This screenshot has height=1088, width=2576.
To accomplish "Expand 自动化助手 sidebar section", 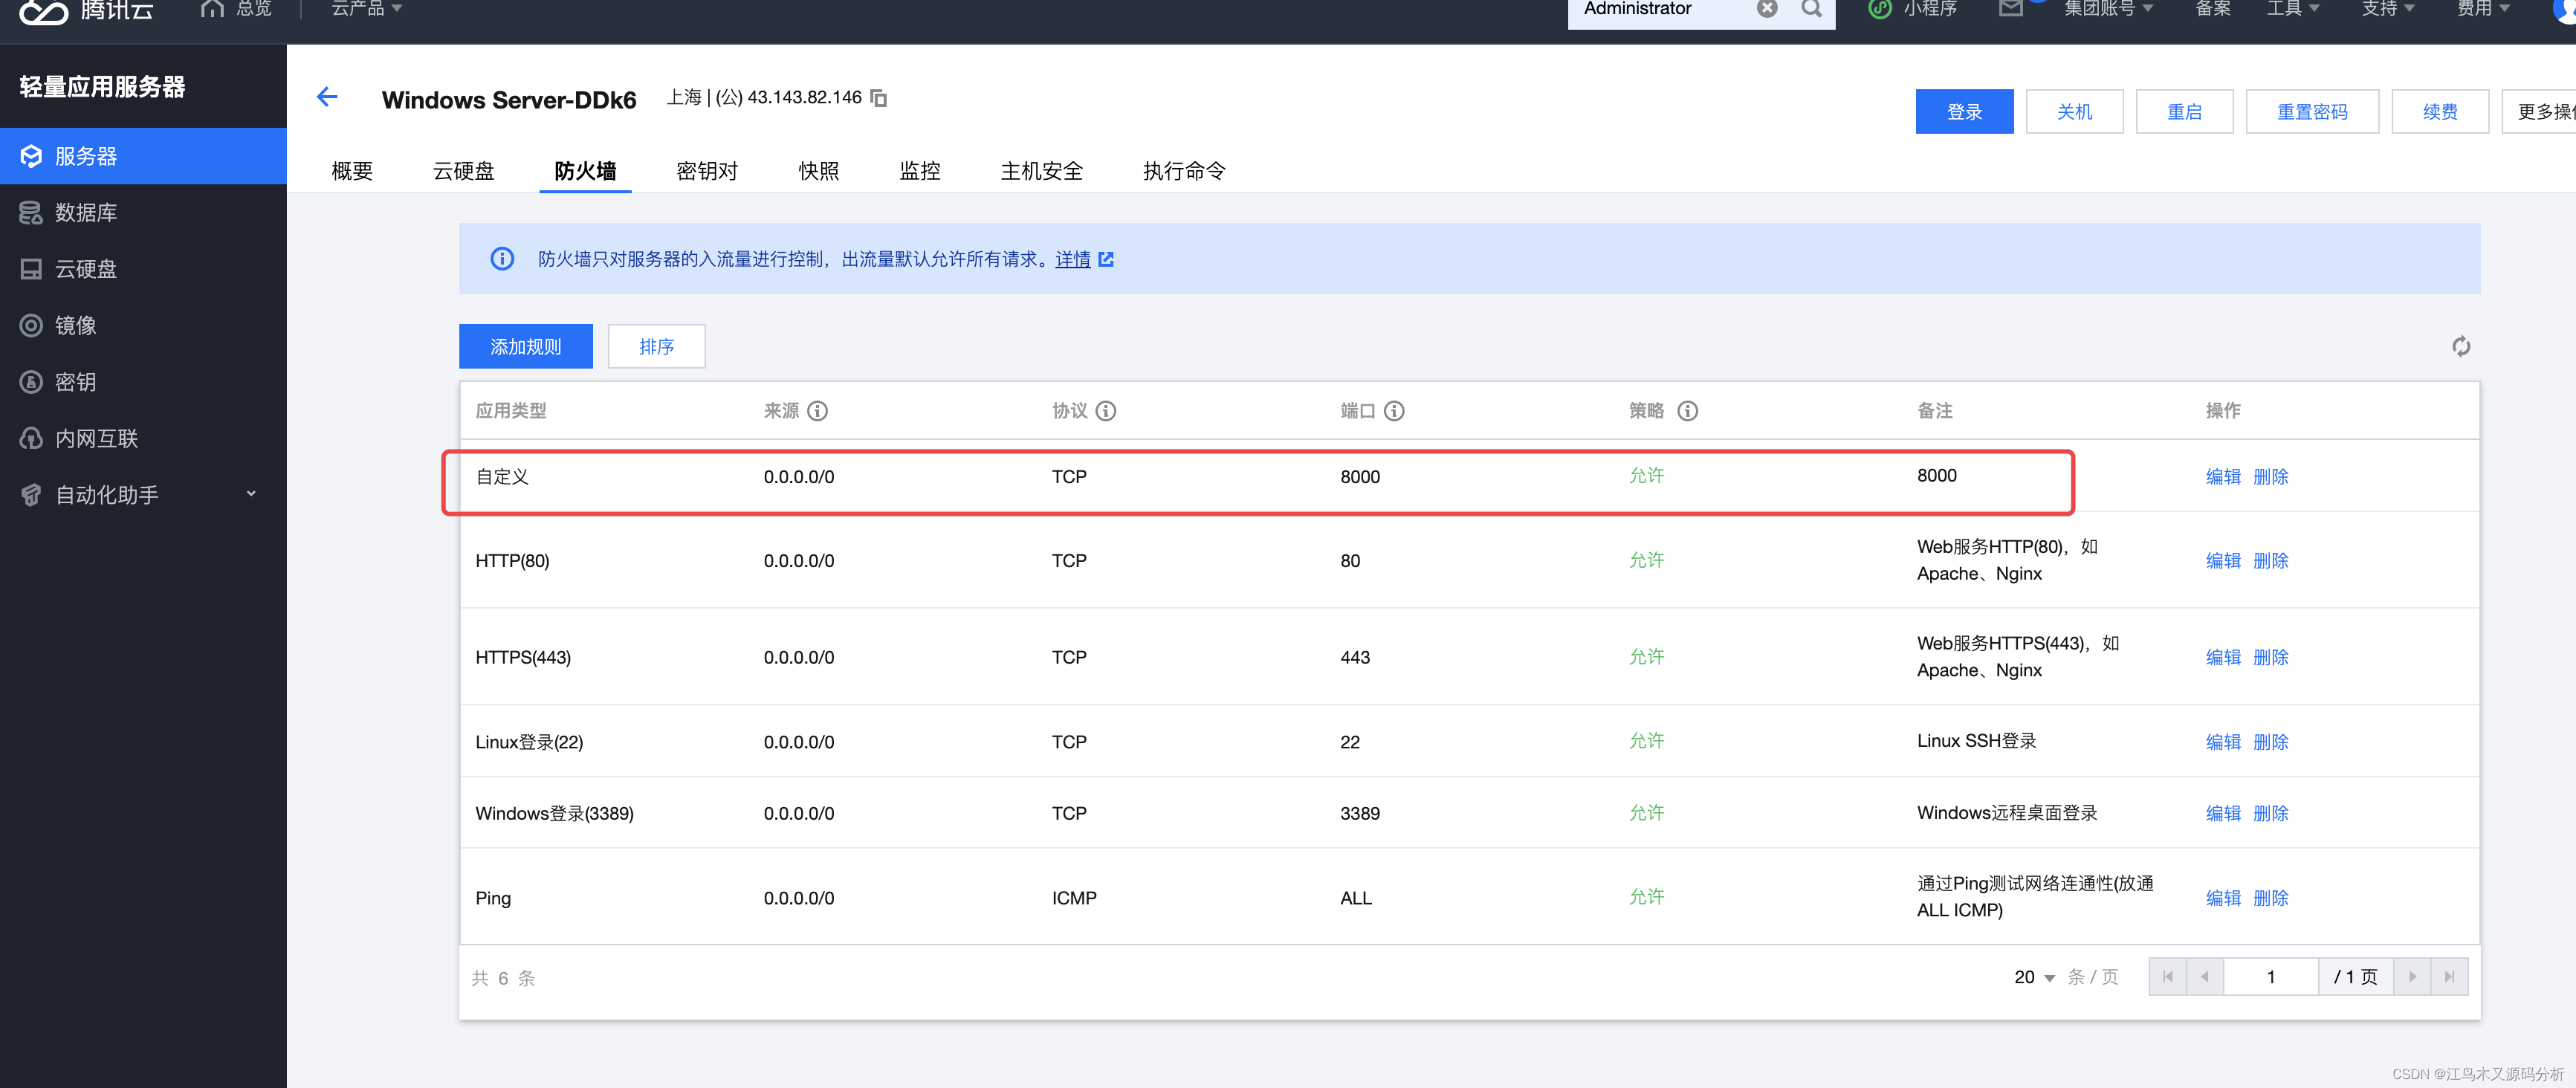I will pyautogui.click(x=143, y=495).
